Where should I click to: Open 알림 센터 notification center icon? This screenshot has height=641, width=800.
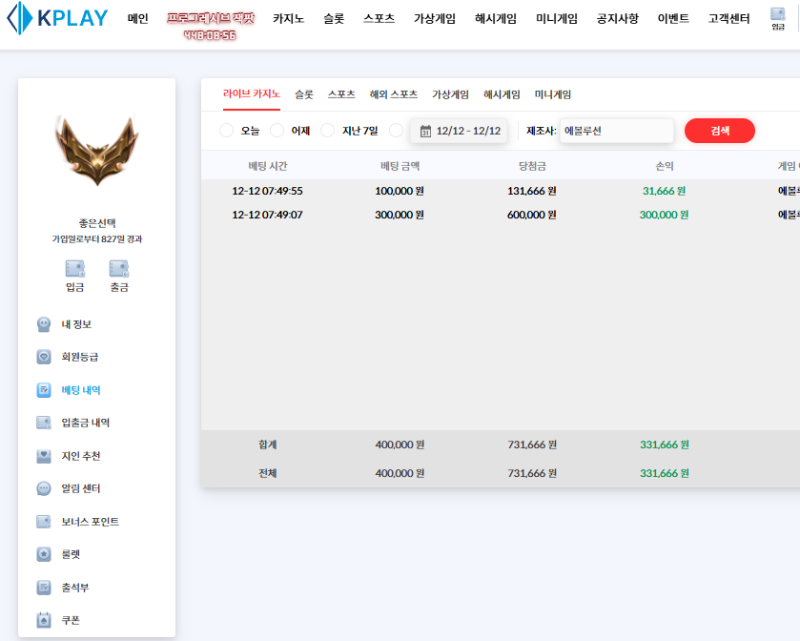[44, 489]
